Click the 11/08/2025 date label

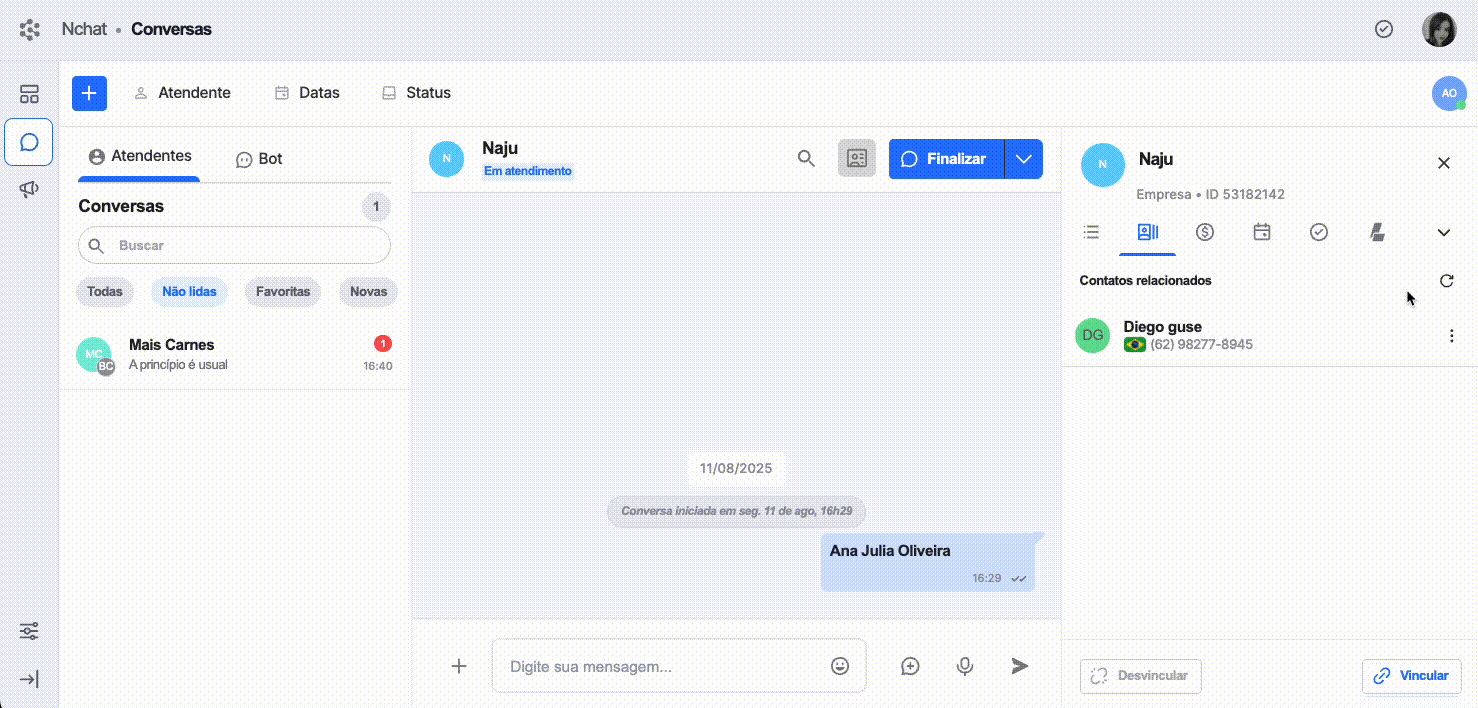point(736,468)
